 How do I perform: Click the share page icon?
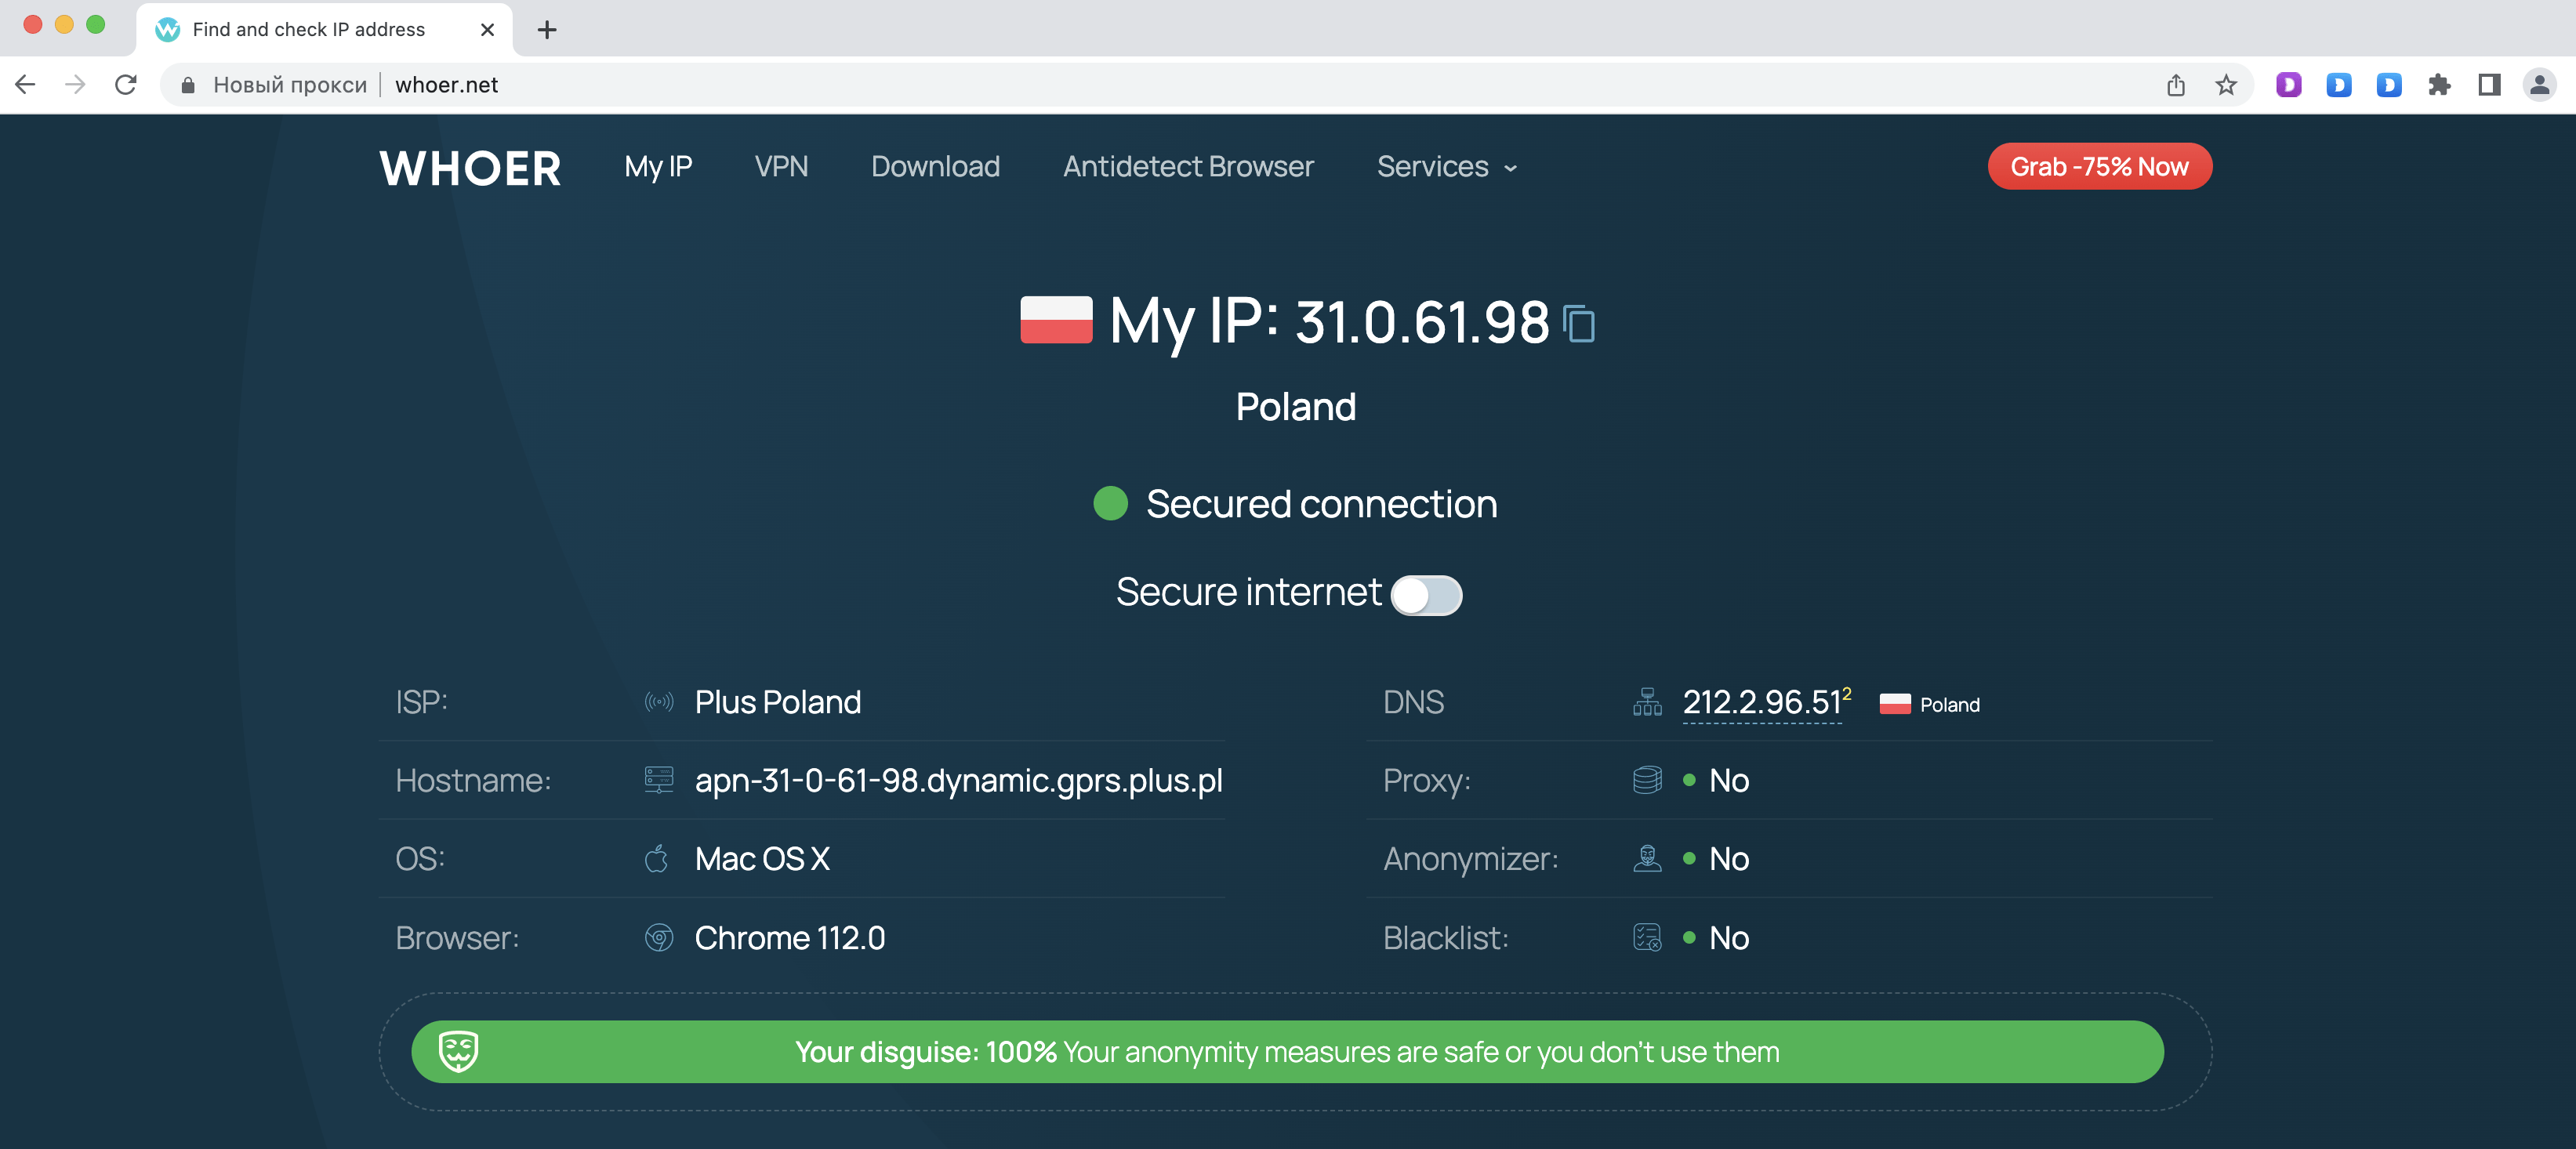pyautogui.click(x=2175, y=85)
